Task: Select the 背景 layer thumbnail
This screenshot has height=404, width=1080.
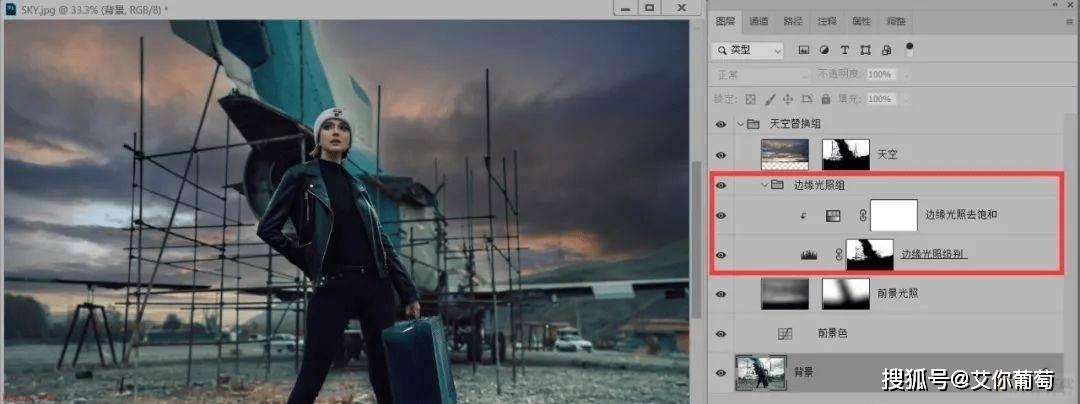Action: click(761, 373)
